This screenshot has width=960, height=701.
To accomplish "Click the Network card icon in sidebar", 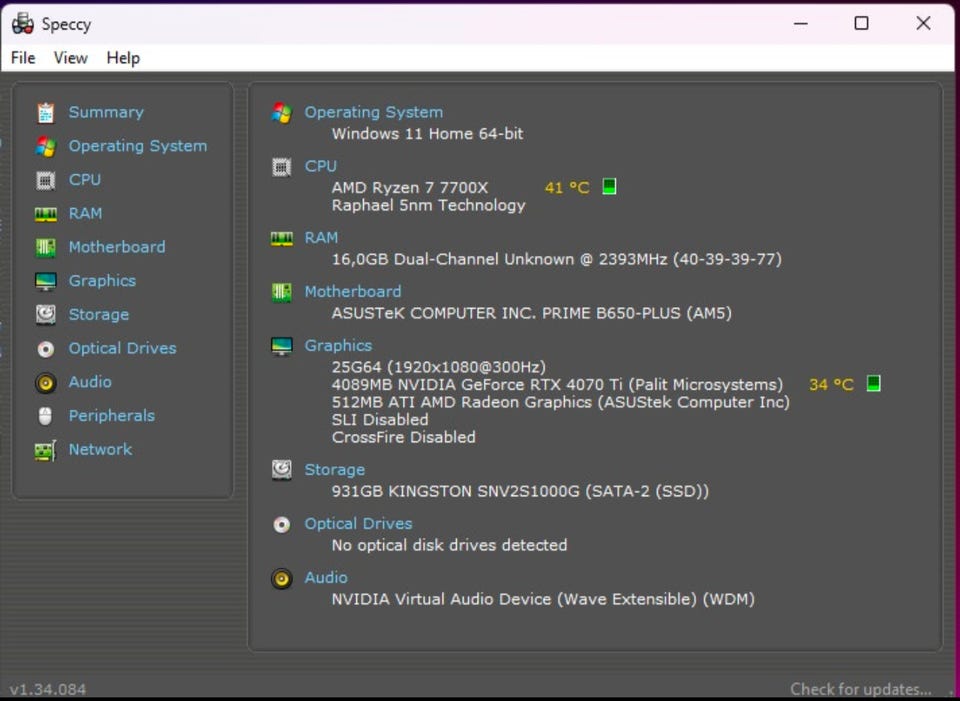I will pyautogui.click(x=45, y=451).
